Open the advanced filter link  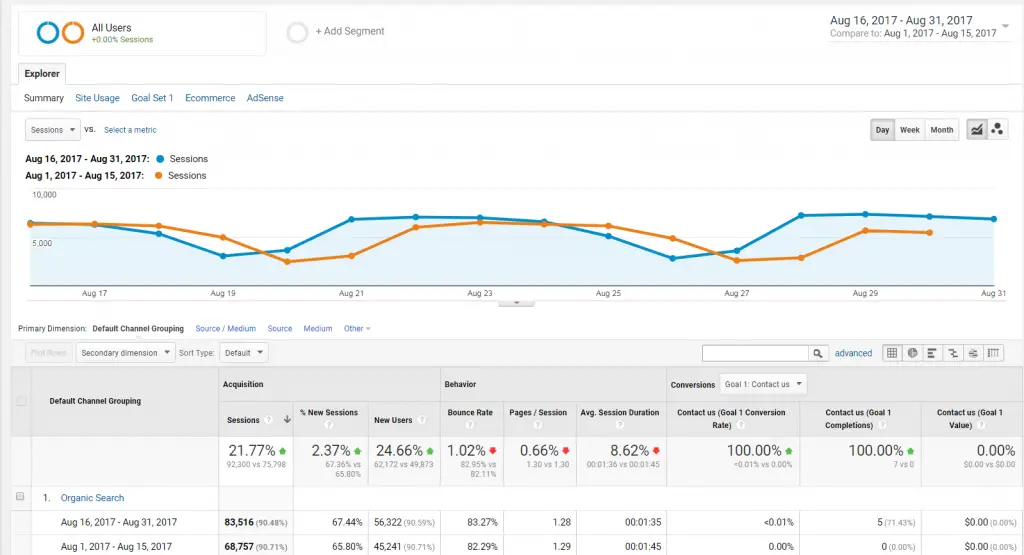pos(853,353)
